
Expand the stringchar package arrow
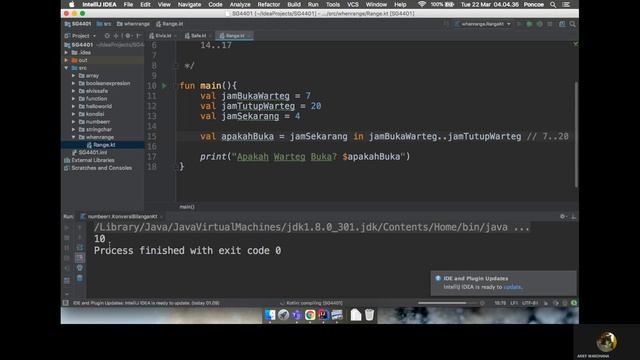coord(73,129)
